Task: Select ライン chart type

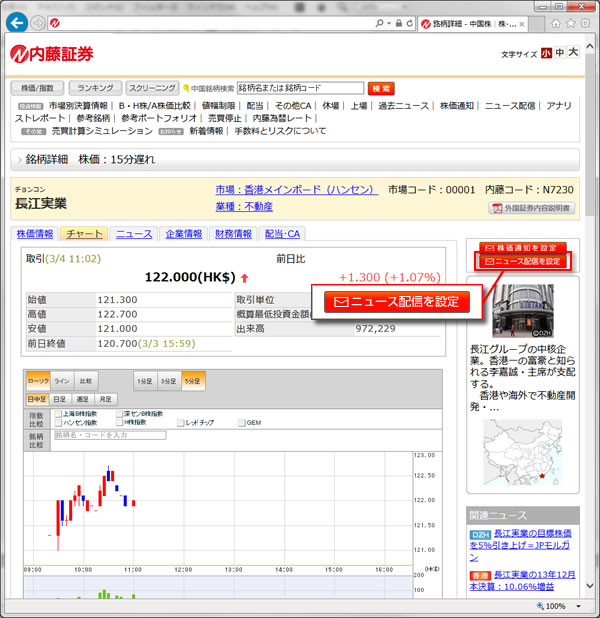Action: (62, 381)
